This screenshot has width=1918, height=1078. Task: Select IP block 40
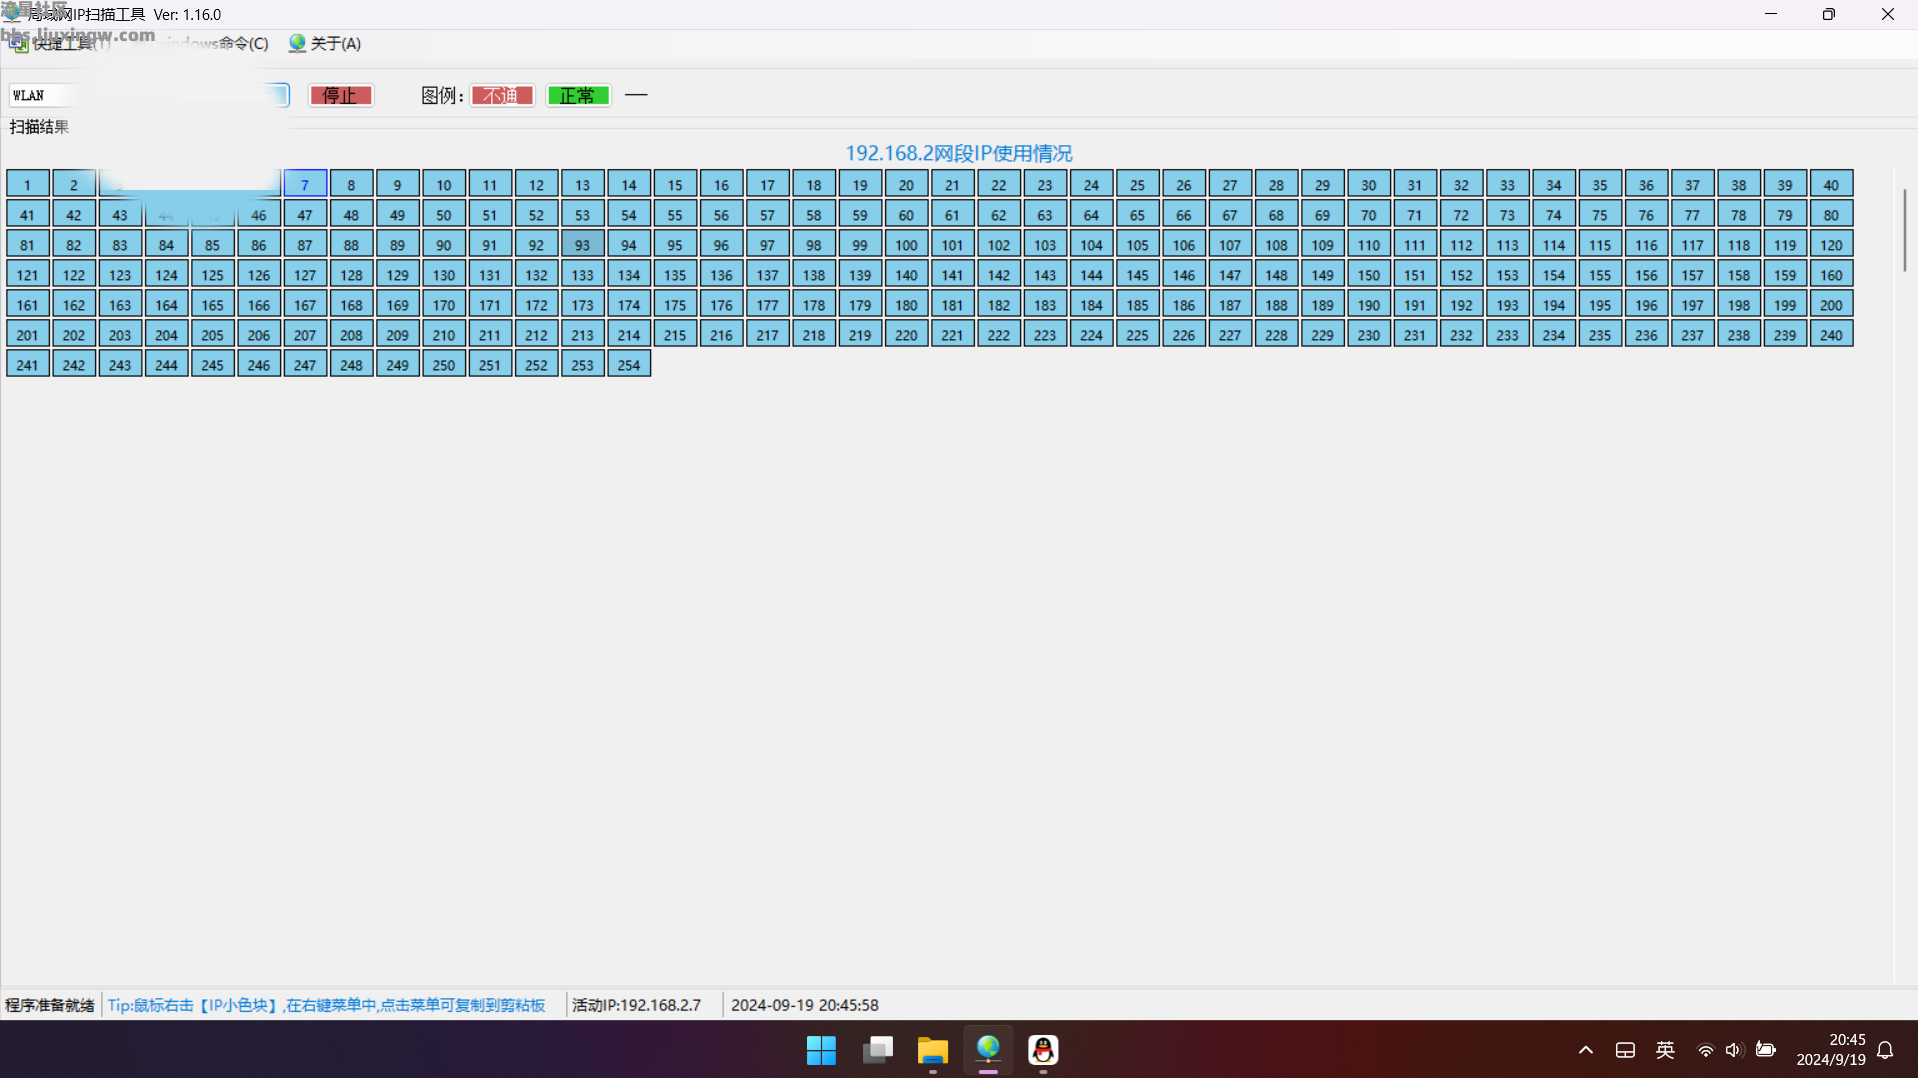1831,184
